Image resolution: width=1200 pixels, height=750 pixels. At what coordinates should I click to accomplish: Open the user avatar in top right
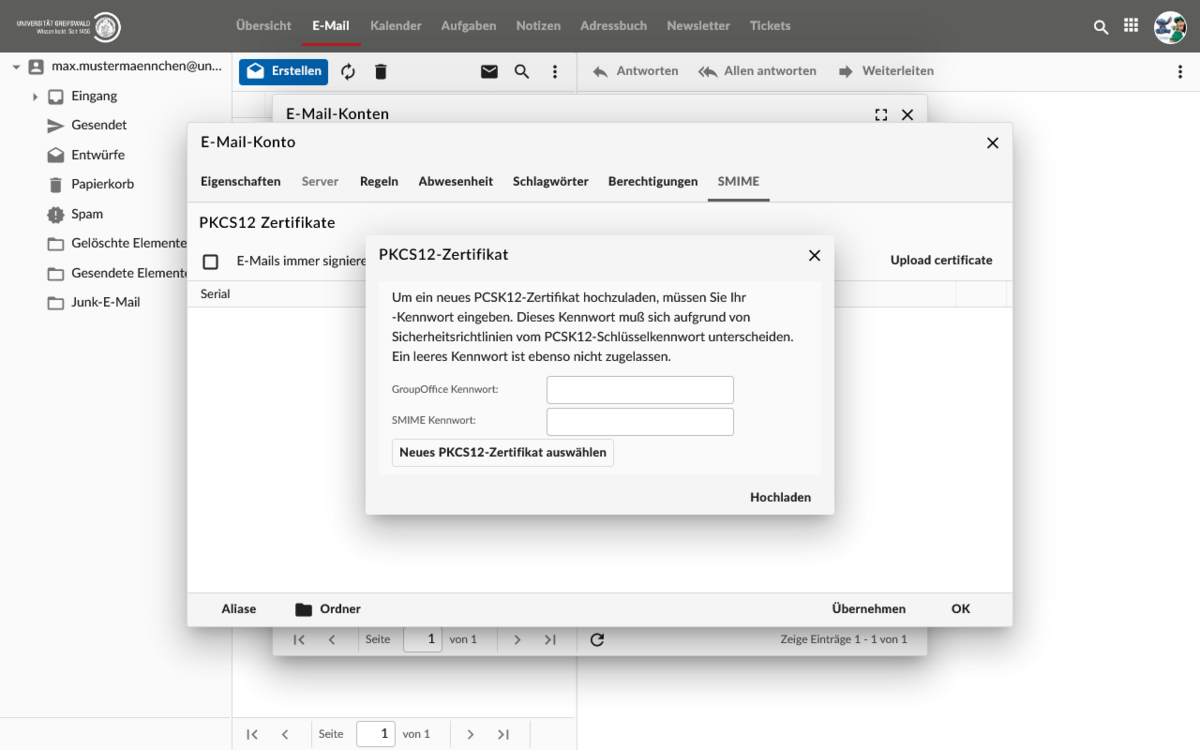coord(1169,27)
